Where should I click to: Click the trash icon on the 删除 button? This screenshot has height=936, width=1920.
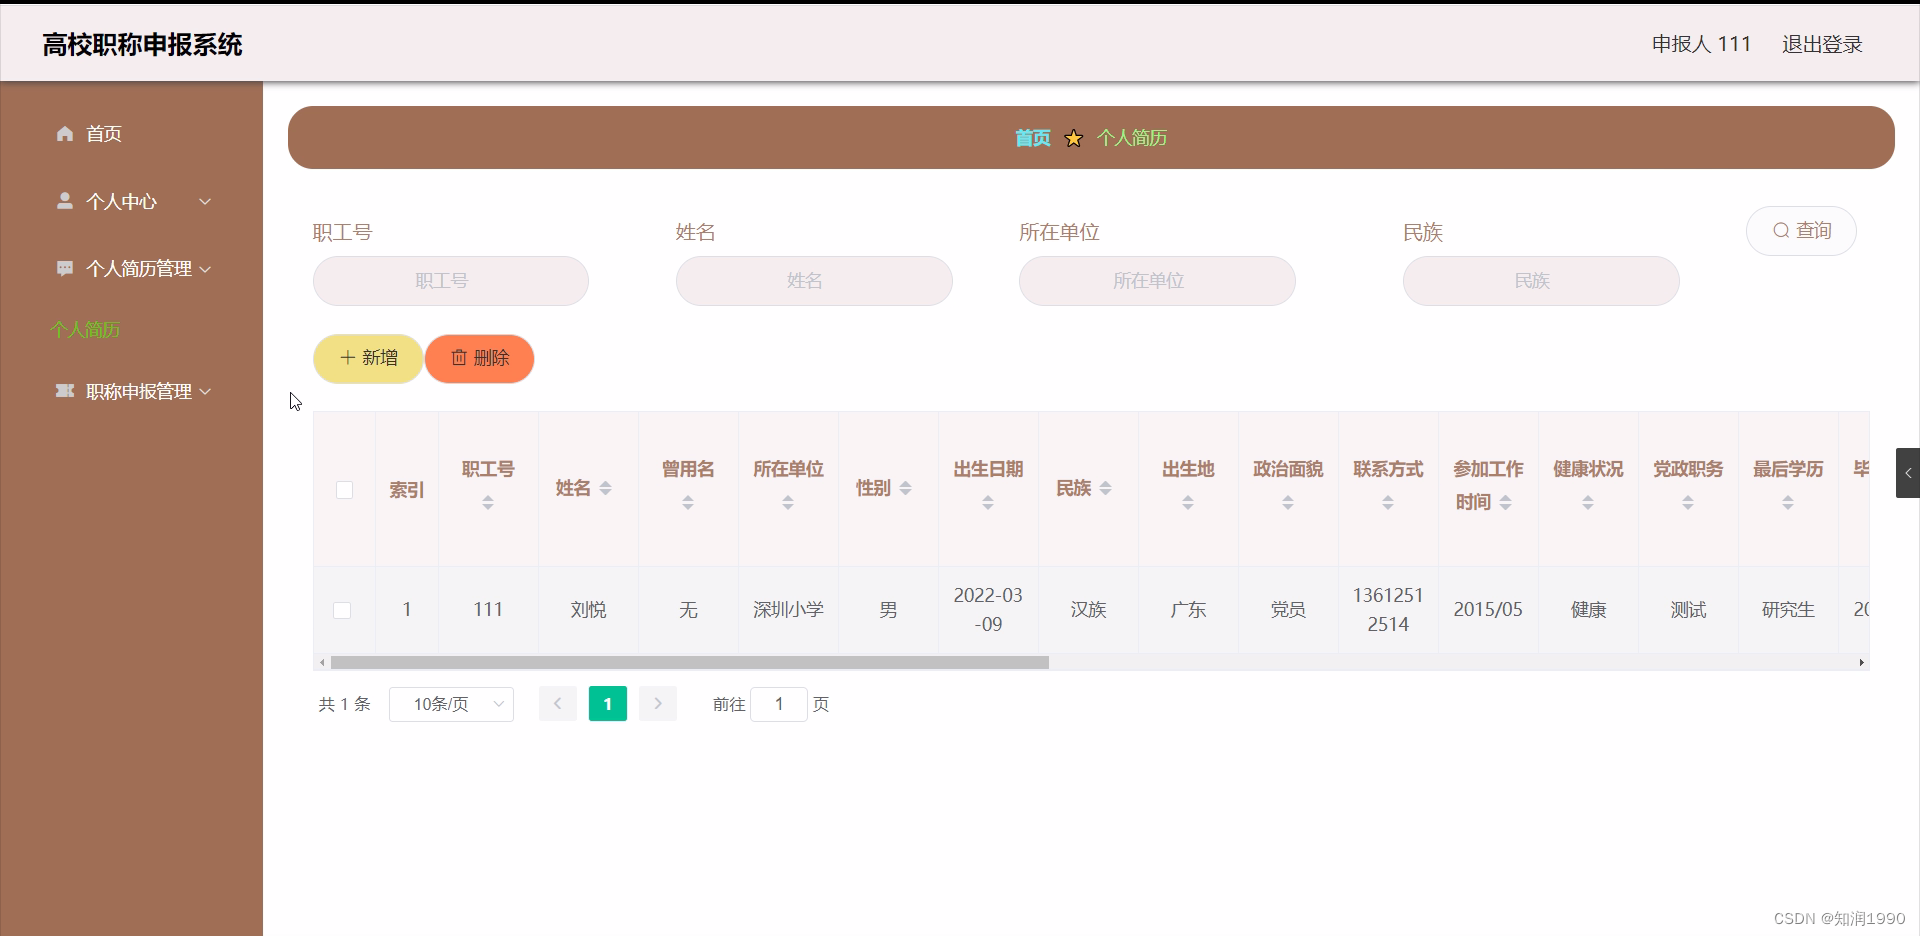click(459, 357)
